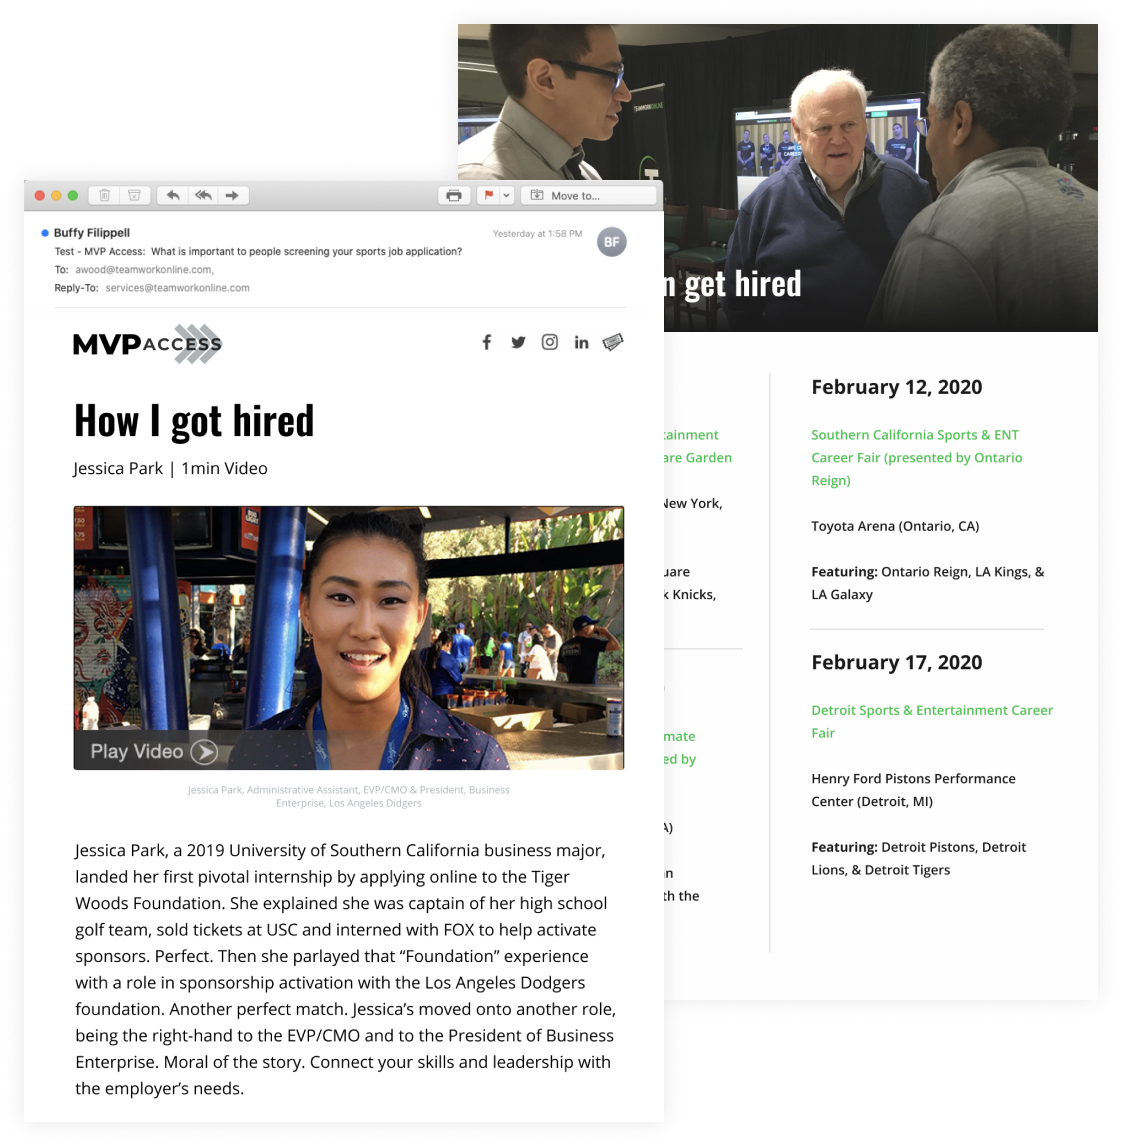1122x1146 pixels.
Task: Forward the email
Action: pos(232,195)
